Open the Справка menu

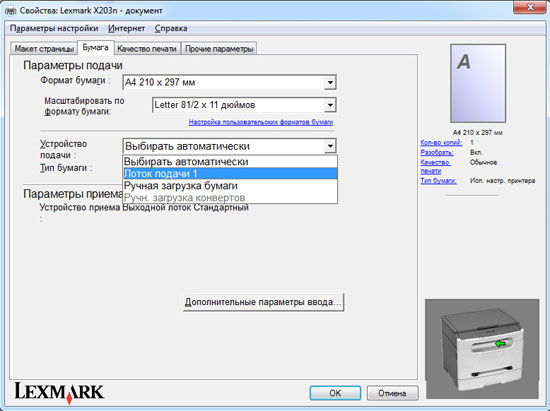coord(171,28)
